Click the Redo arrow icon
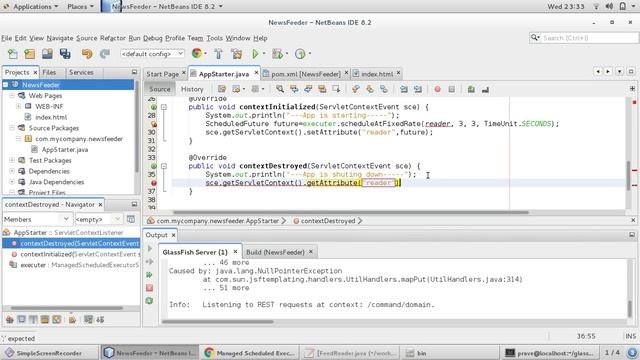This screenshot has width=640, height=360. point(105,54)
